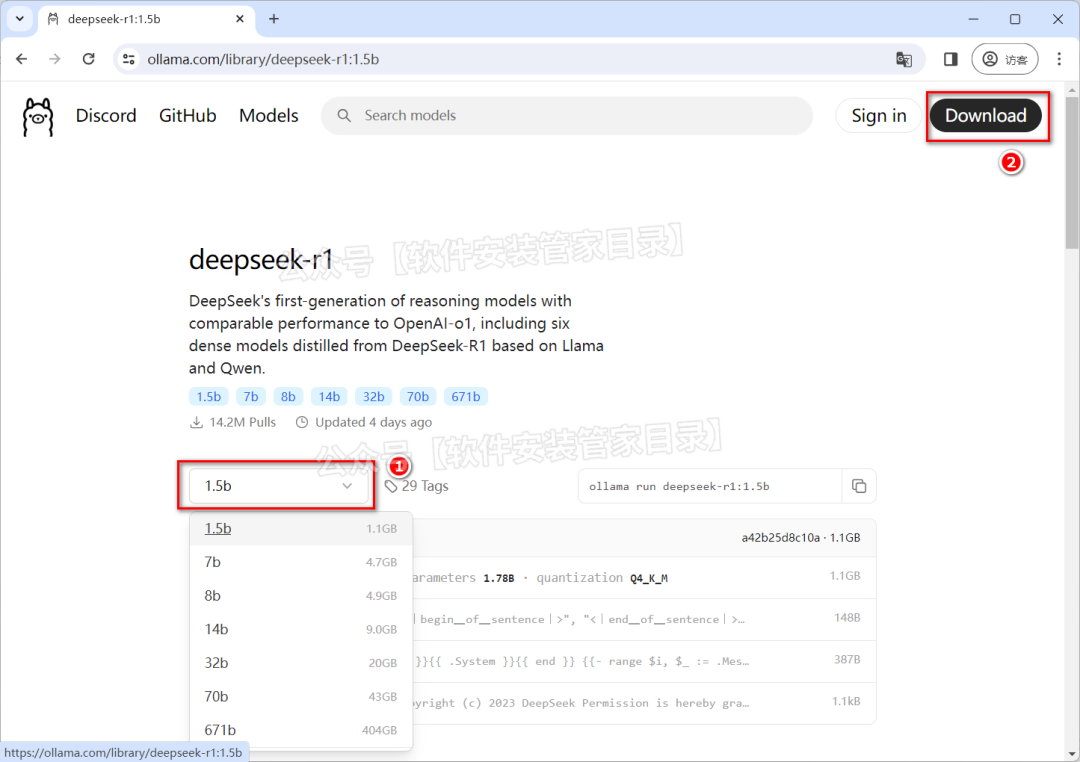Open Chrome three-dot menu

(1059, 59)
